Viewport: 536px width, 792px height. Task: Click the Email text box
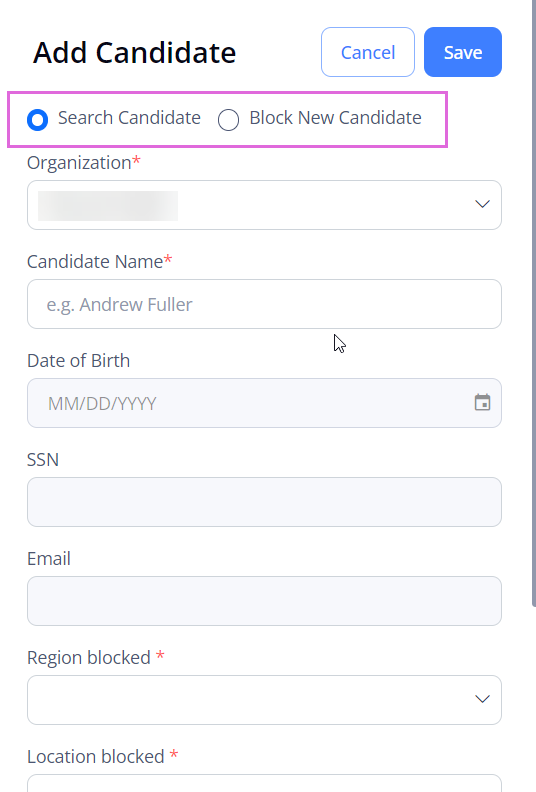264,601
